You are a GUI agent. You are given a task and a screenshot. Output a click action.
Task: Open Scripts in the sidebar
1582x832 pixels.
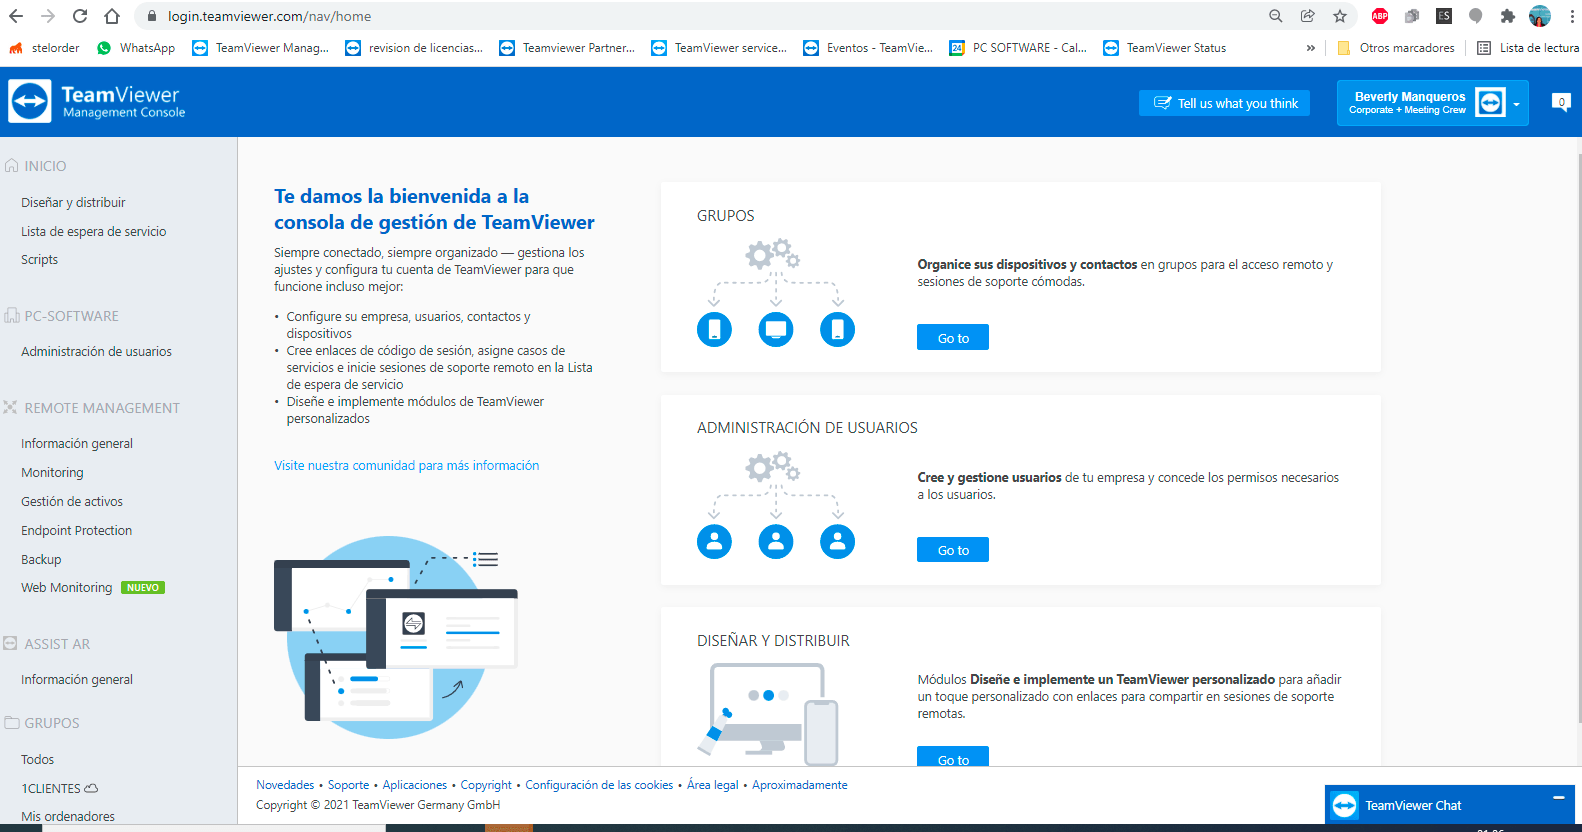pos(39,259)
